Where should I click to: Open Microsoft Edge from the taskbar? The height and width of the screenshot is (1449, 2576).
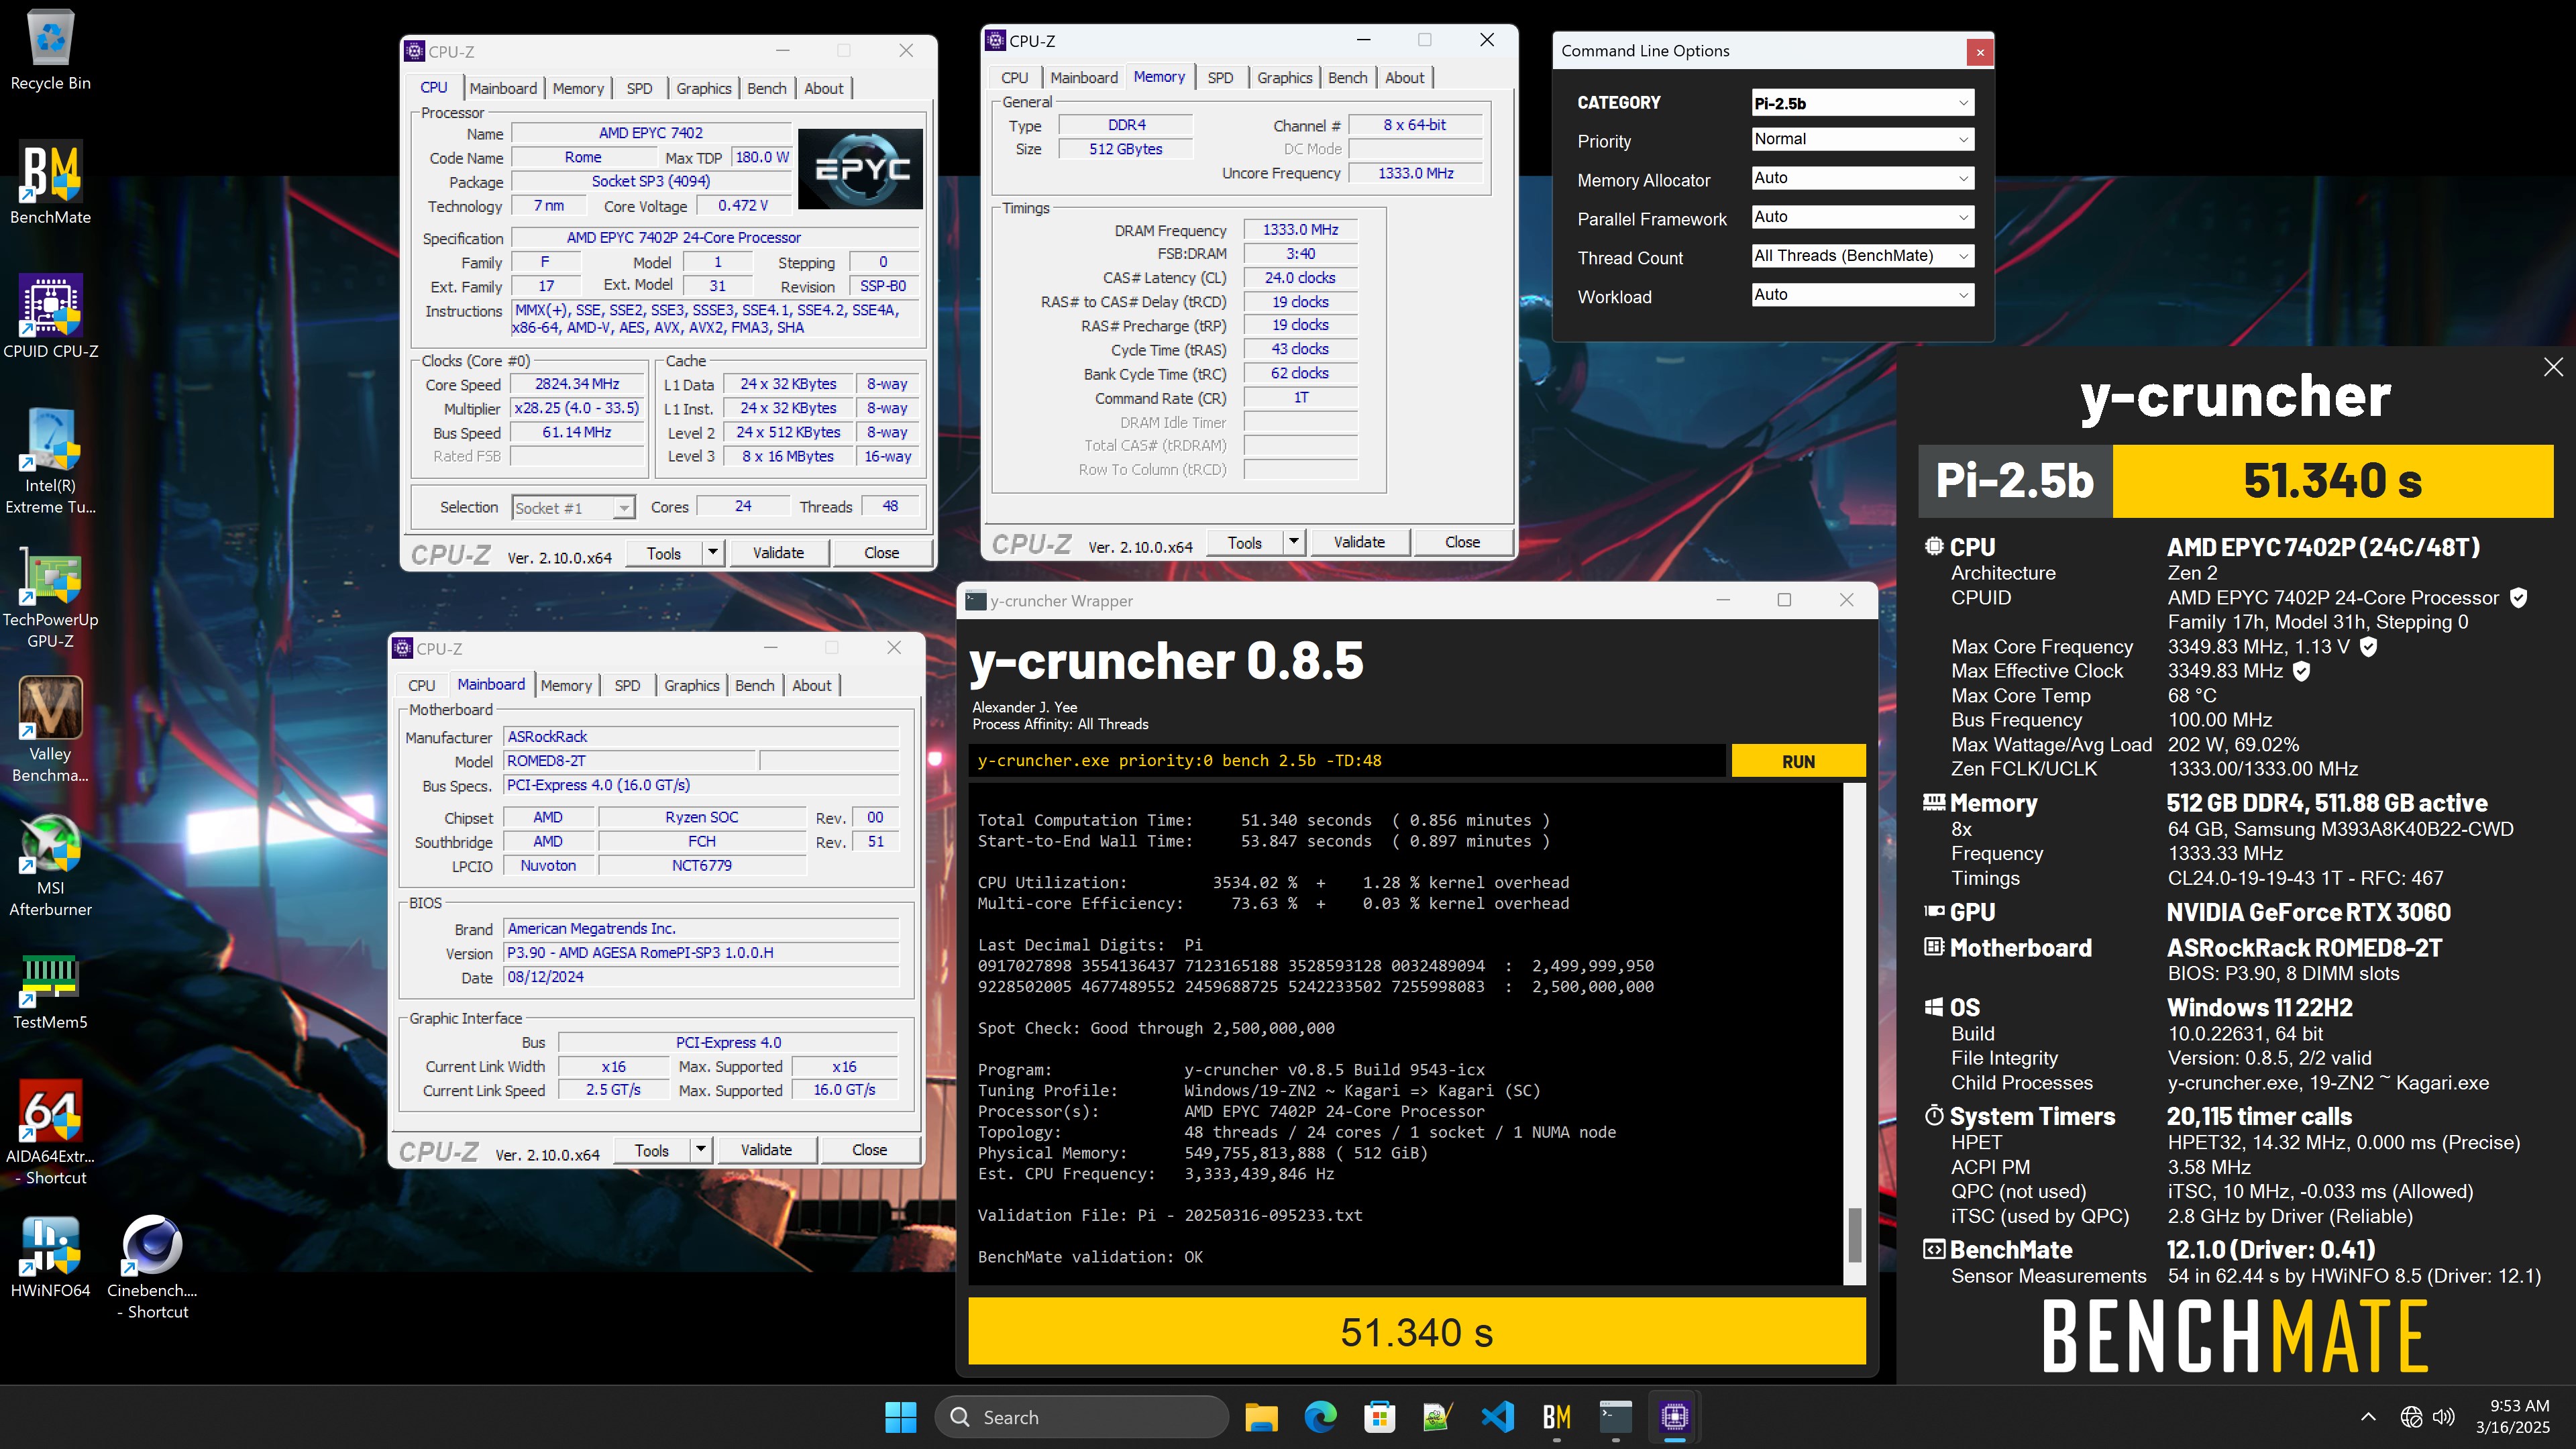(1320, 1417)
